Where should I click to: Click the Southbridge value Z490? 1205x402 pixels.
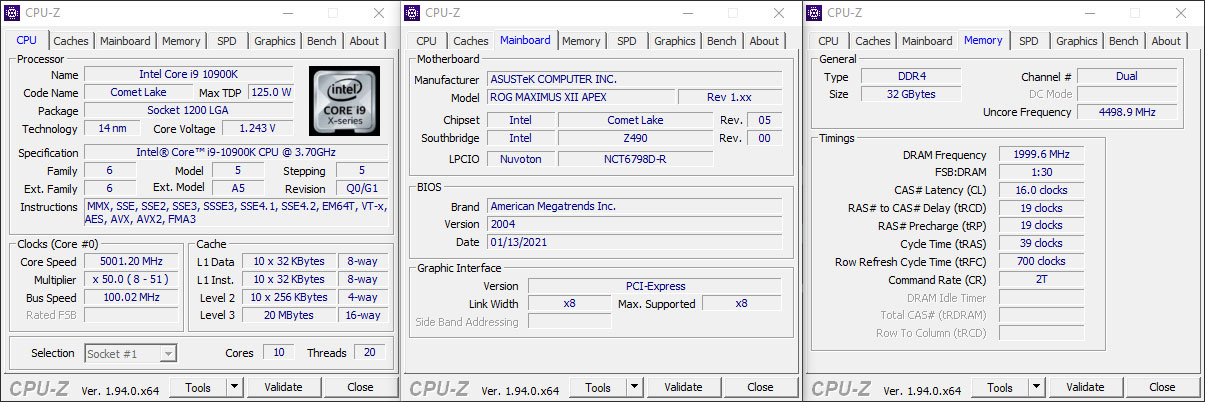click(x=635, y=139)
